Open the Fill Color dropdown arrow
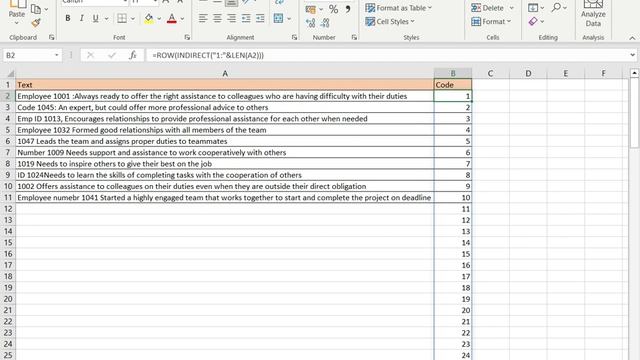The image size is (640, 360). point(159,18)
